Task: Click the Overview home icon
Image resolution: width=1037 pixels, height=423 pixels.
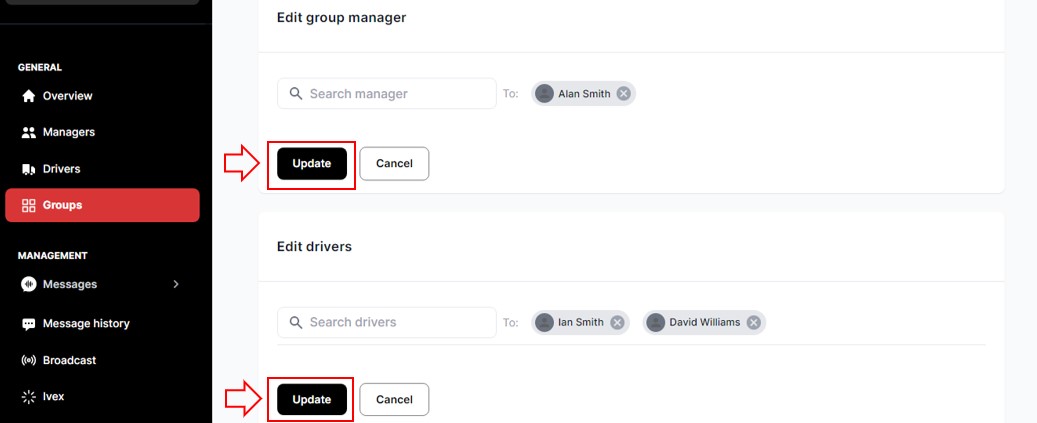Action: click(29, 96)
